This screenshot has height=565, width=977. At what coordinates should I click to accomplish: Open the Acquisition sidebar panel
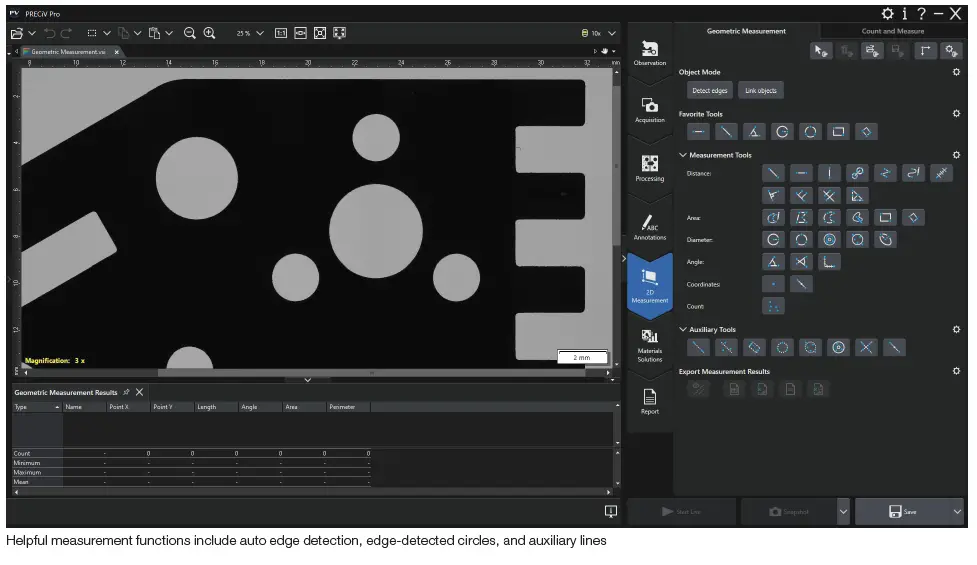pyautogui.click(x=649, y=109)
